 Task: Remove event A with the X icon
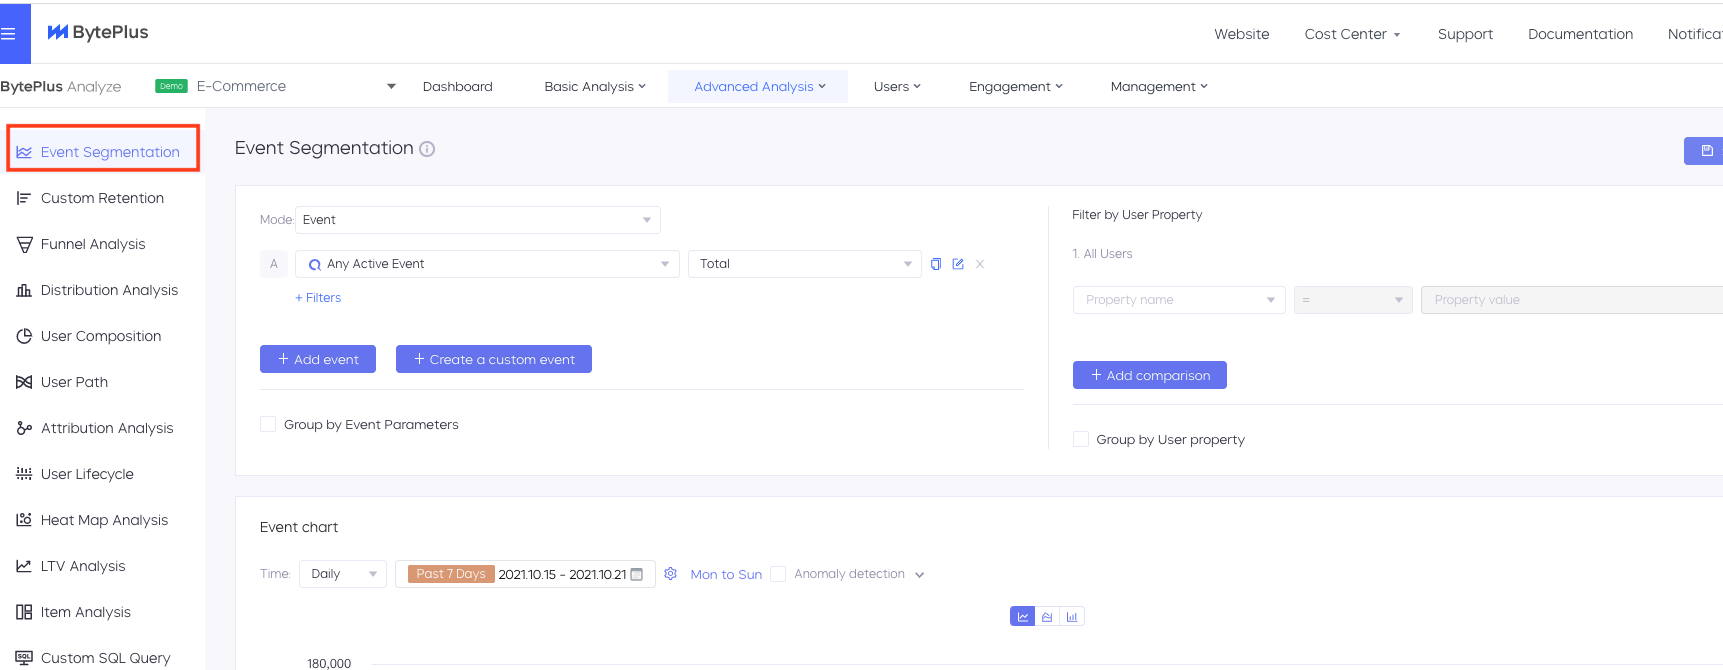pyautogui.click(x=980, y=264)
